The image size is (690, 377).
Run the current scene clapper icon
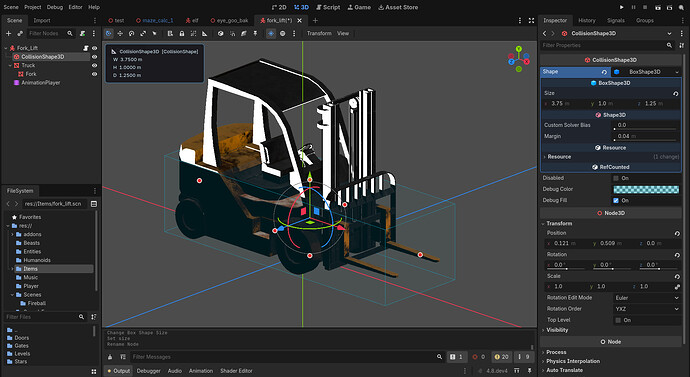657,7
